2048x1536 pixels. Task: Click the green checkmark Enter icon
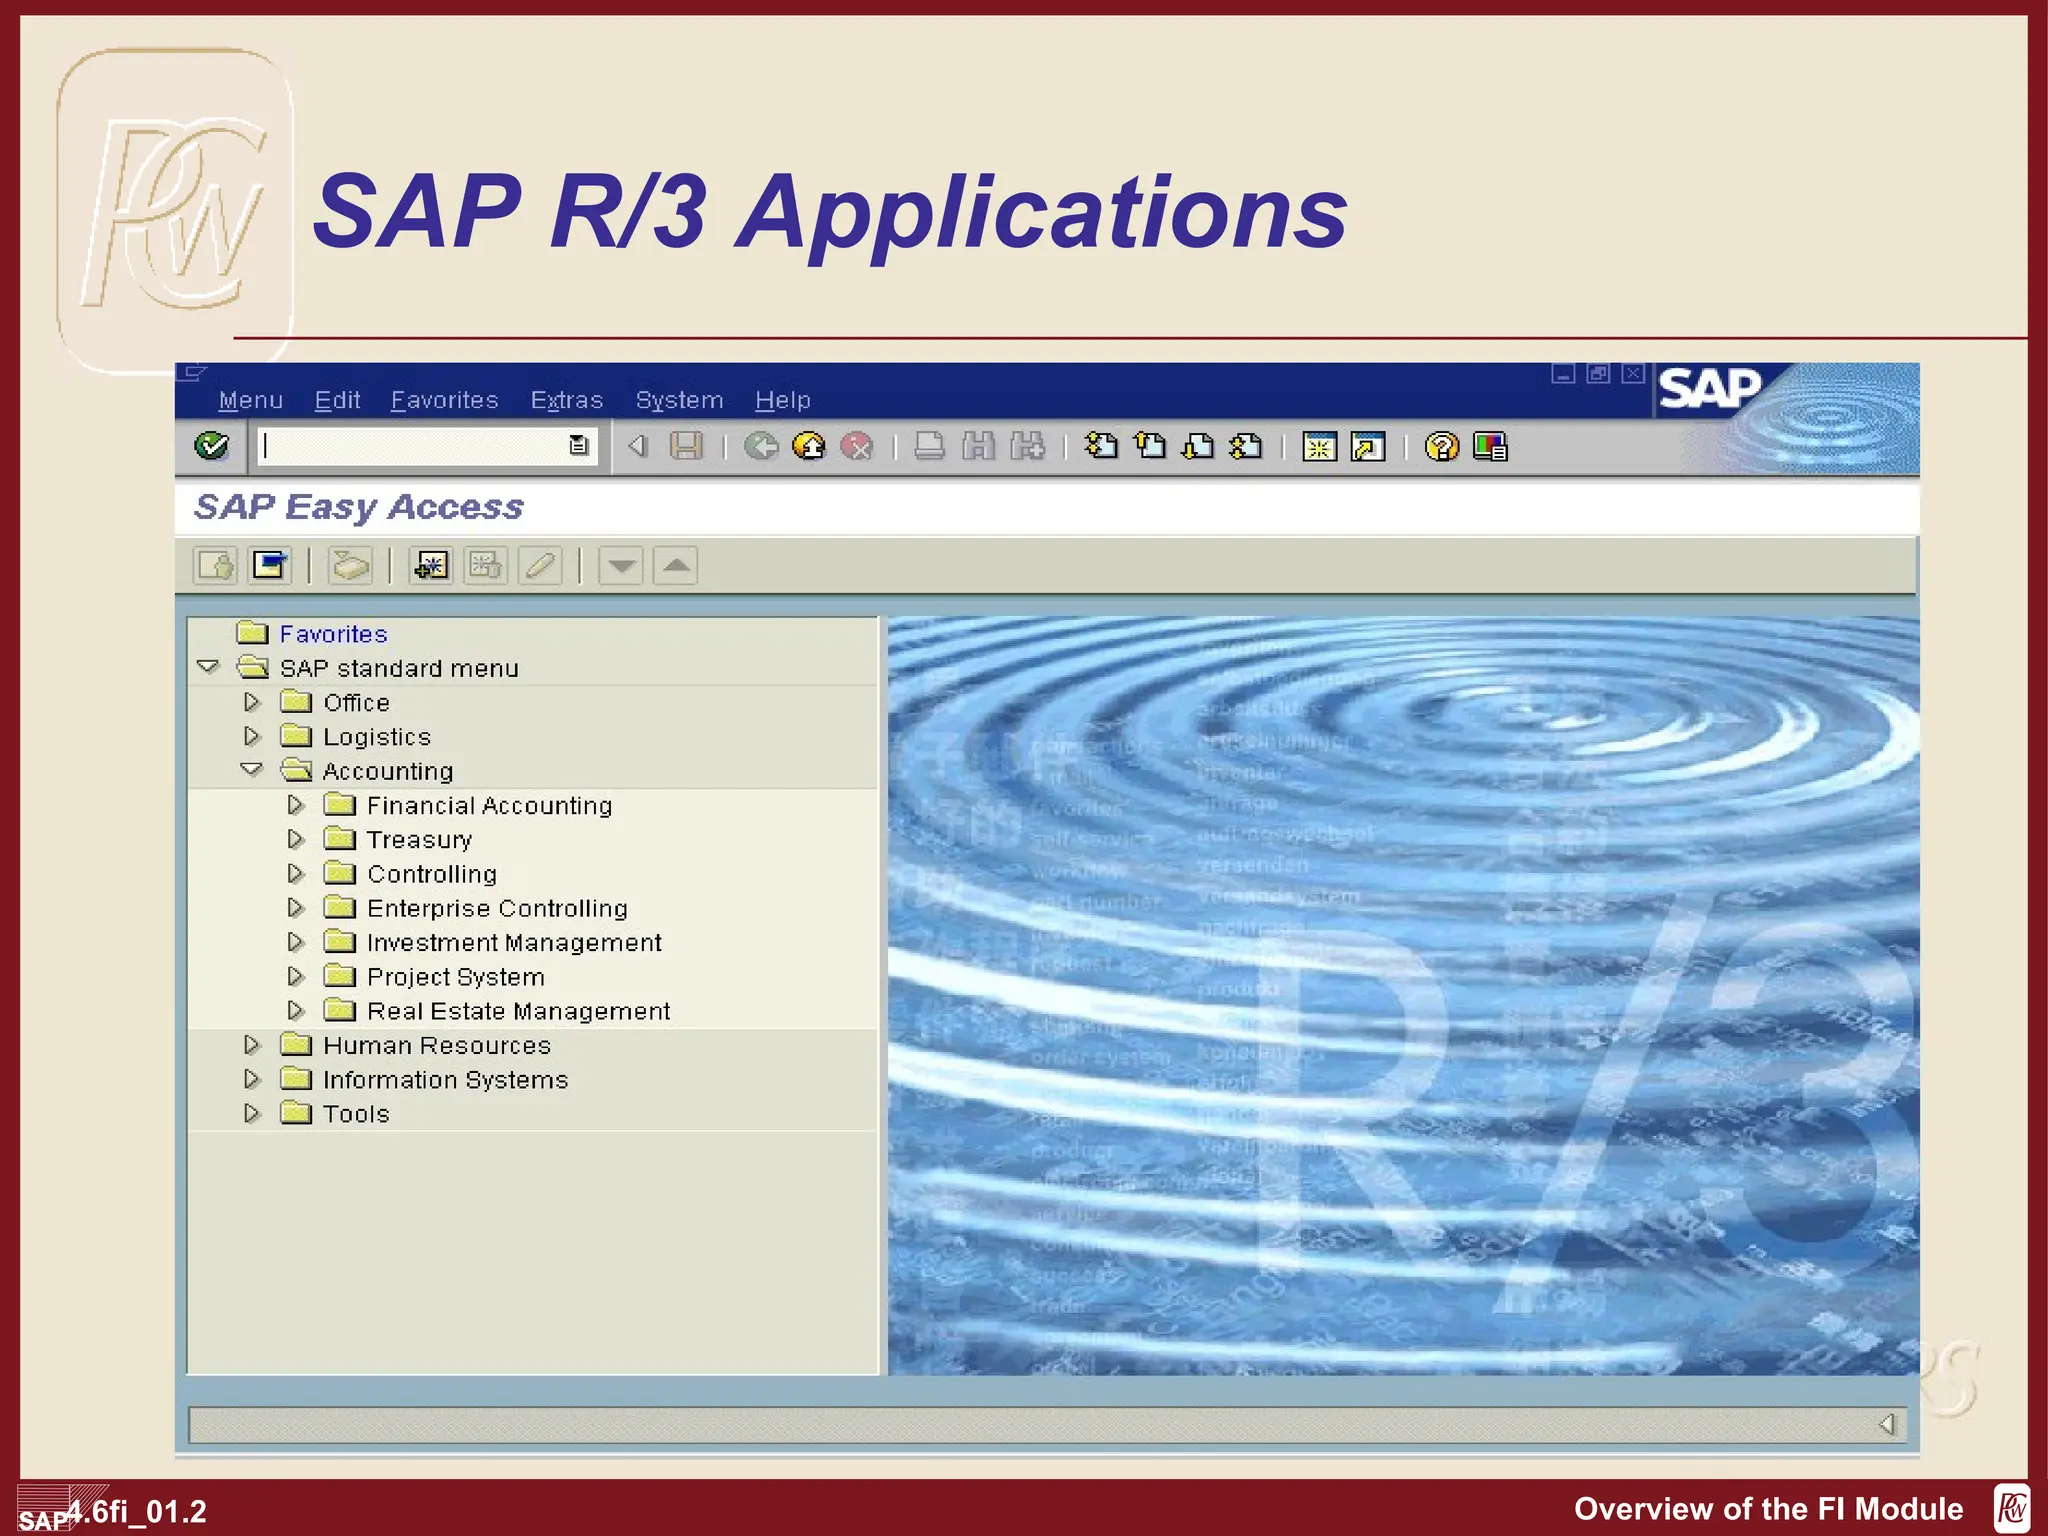click(211, 445)
